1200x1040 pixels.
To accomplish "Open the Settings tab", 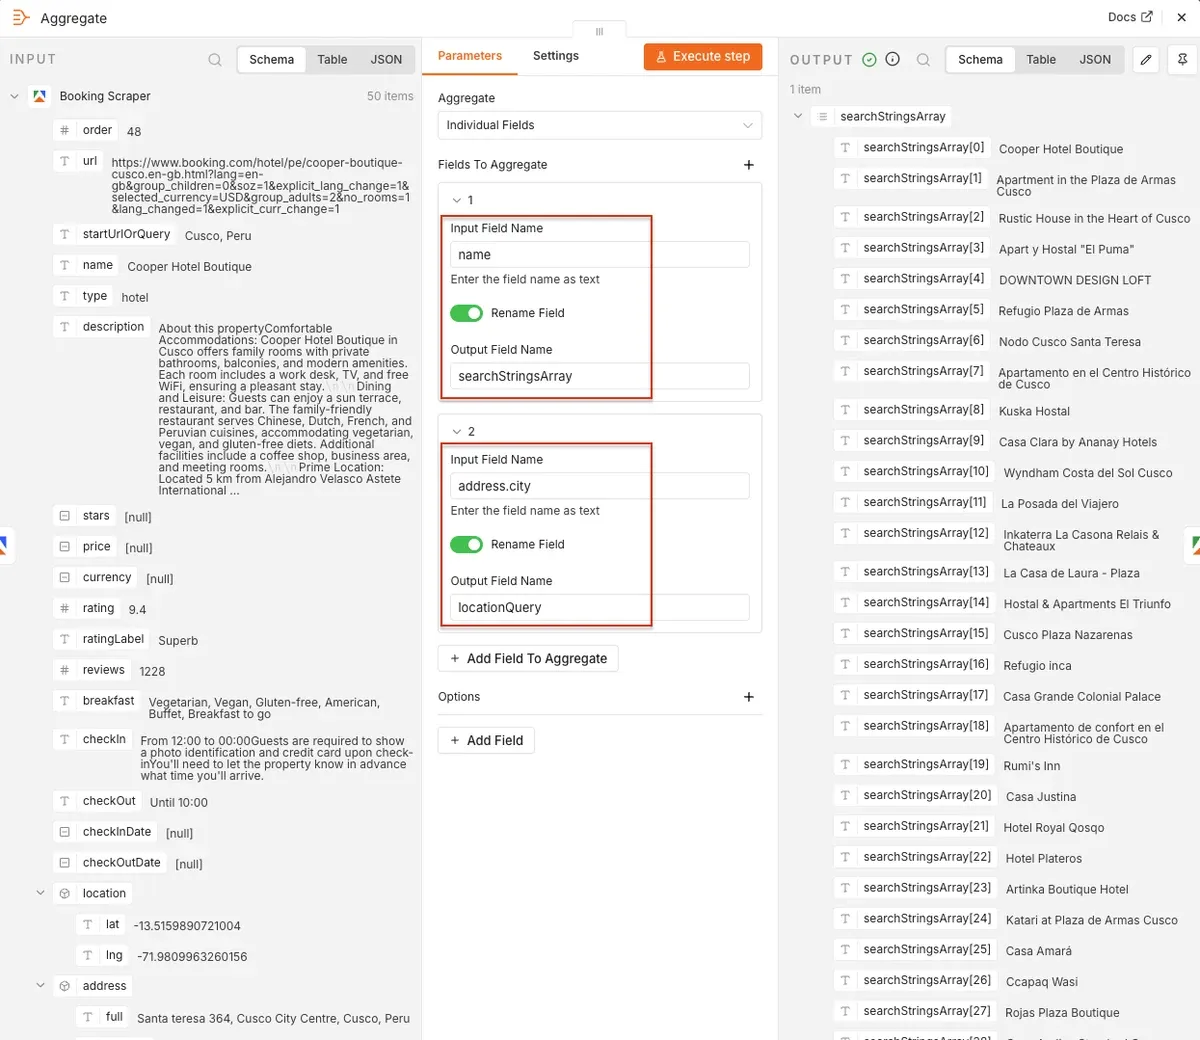I will click(x=556, y=56).
